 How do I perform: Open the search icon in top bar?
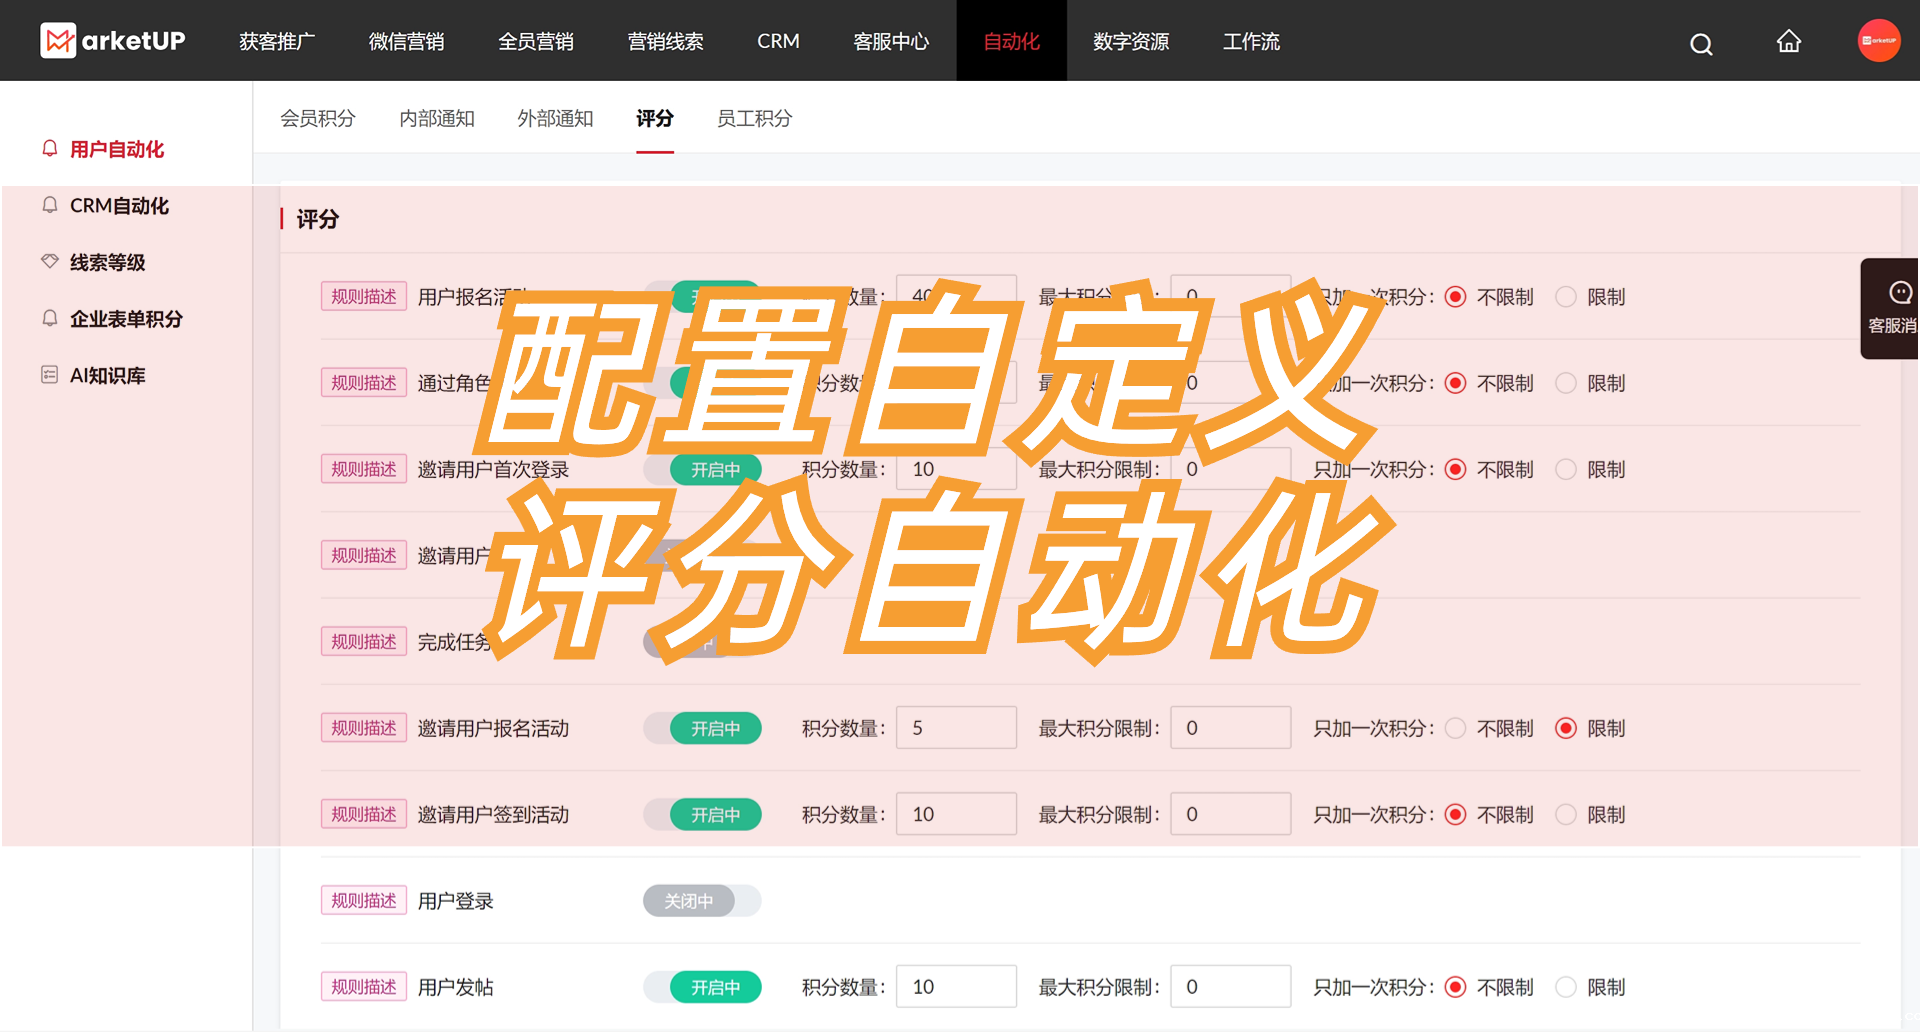point(1701,44)
